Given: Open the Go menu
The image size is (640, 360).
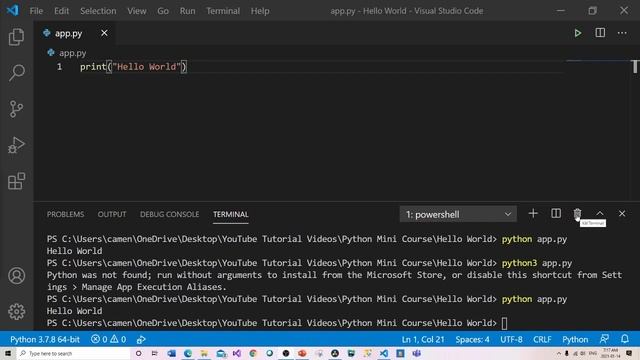Looking at the screenshot, I should pos(163,11).
